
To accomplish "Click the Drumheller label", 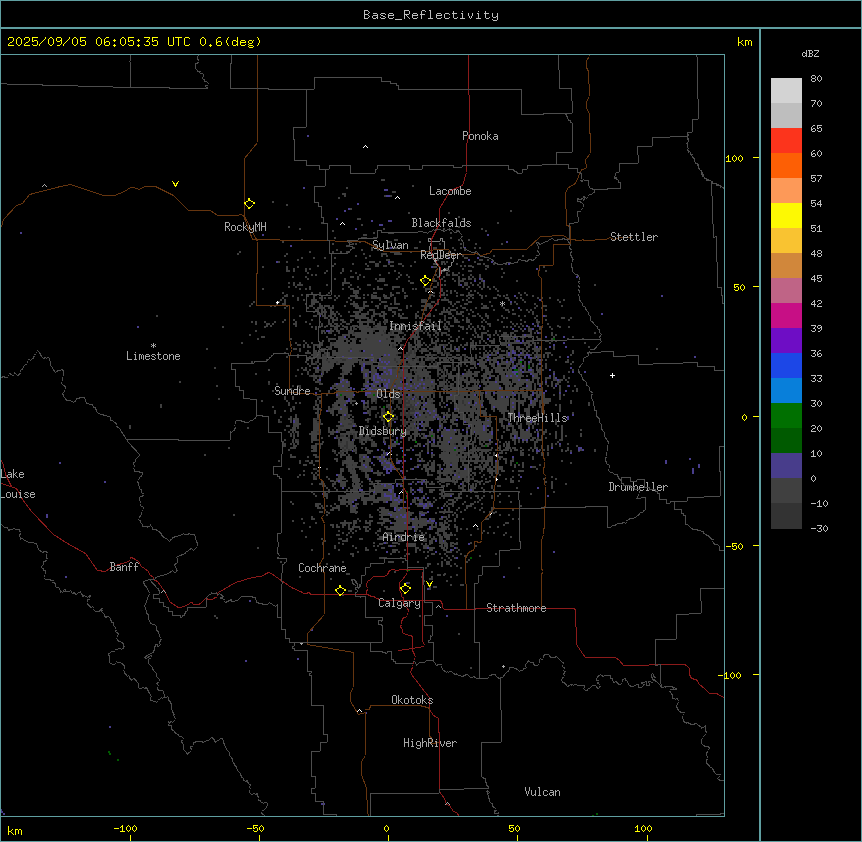I will (x=638, y=487).
